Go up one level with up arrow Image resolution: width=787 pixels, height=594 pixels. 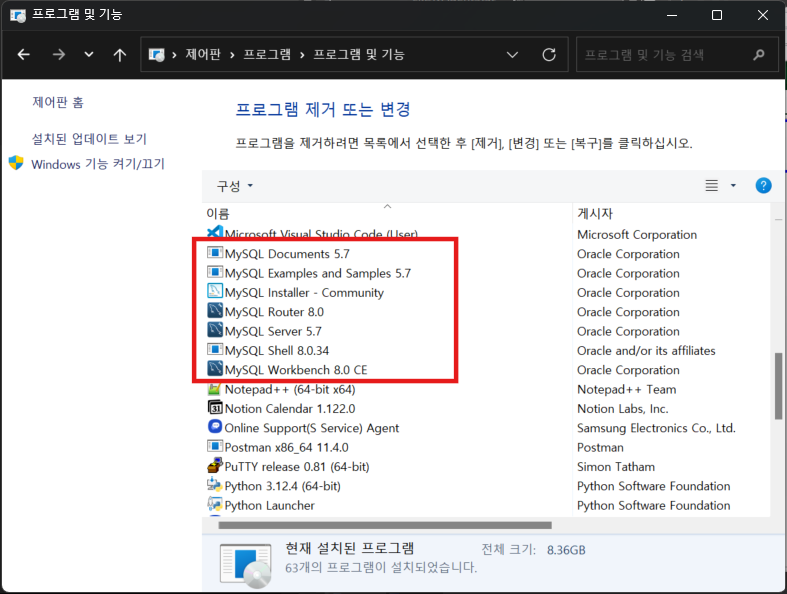pos(119,54)
